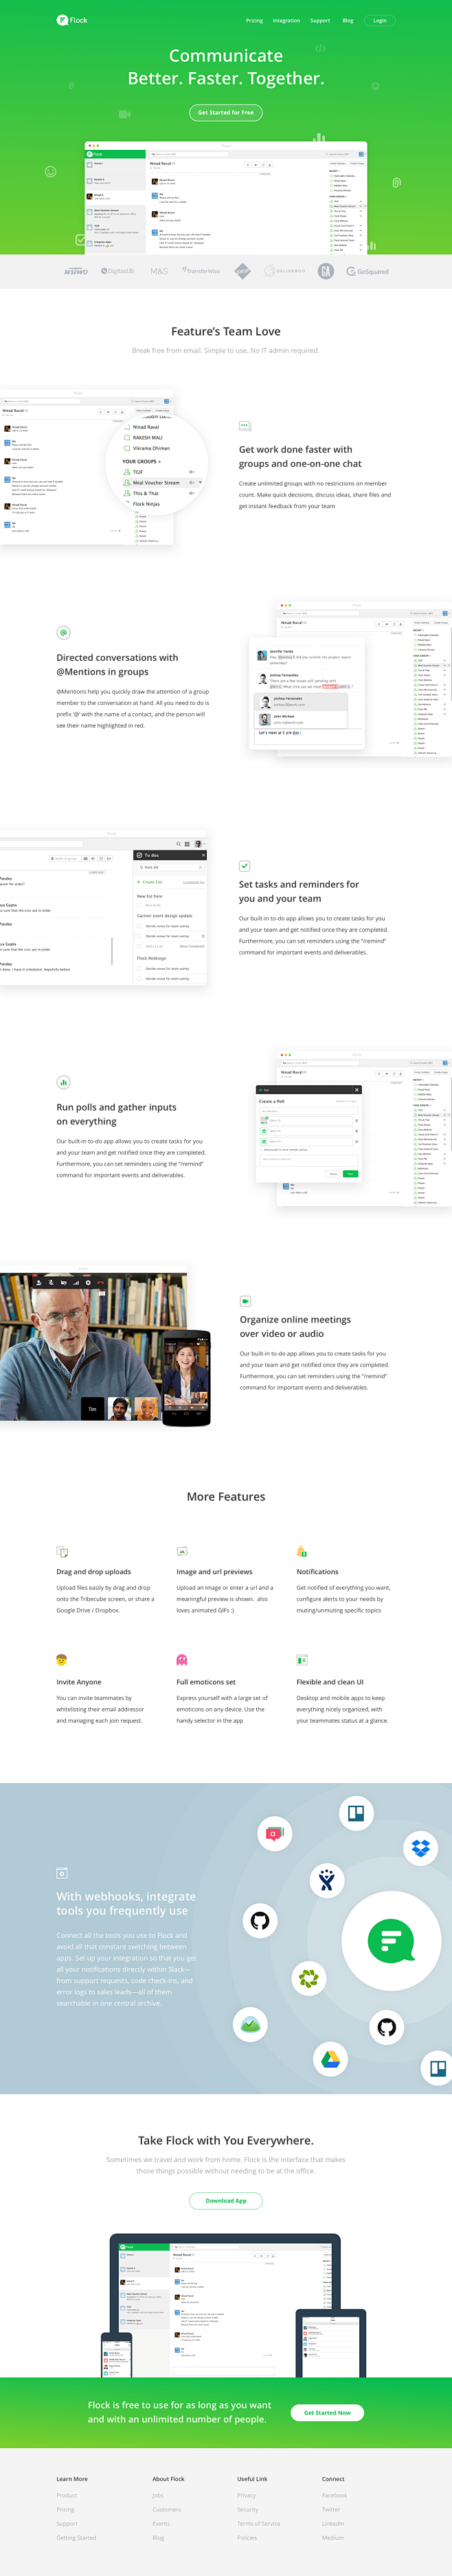Click the Events footer link
This screenshot has height=2576, width=452.
pos(161,2523)
